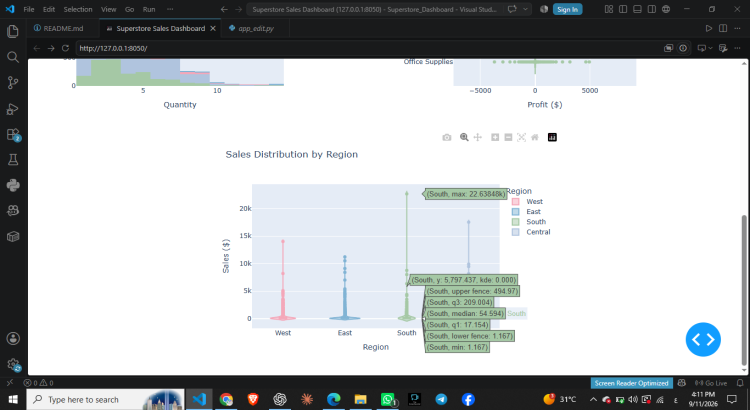
Task: Open Windows Start menu
Action: point(13,399)
